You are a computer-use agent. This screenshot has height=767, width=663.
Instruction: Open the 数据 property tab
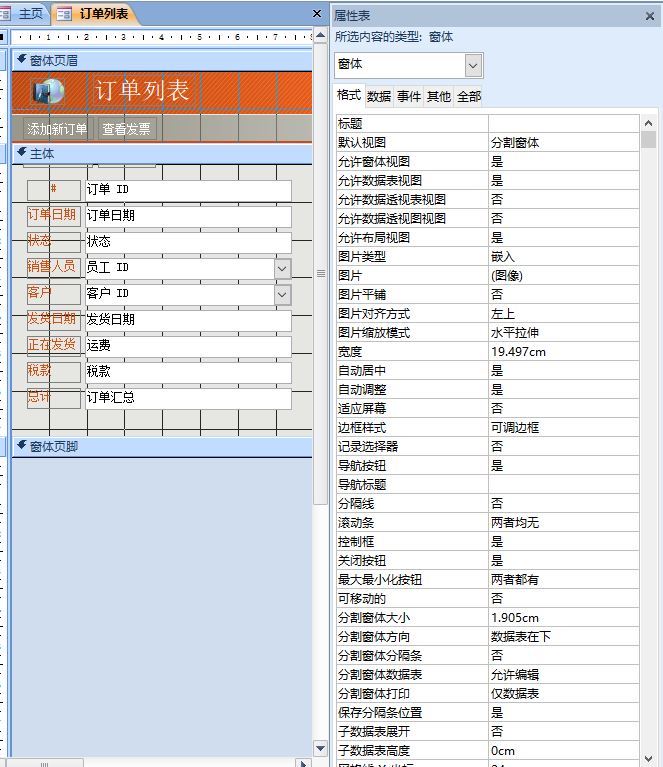click(379, 96)
